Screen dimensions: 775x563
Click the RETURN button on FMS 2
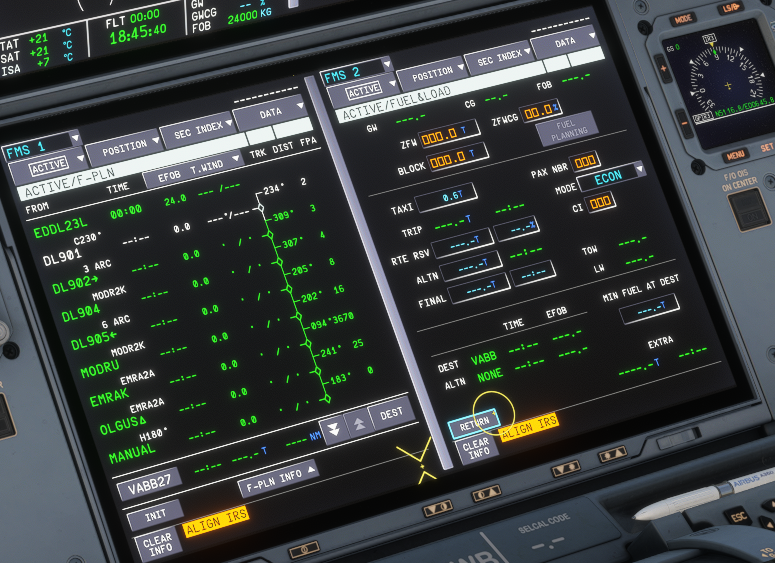[474, 423]
